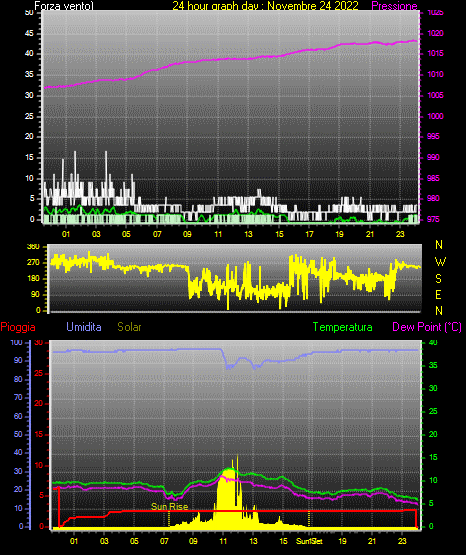Click the 270 wind direction scale value
466x555 pixels.
click(x=33, y=263)
